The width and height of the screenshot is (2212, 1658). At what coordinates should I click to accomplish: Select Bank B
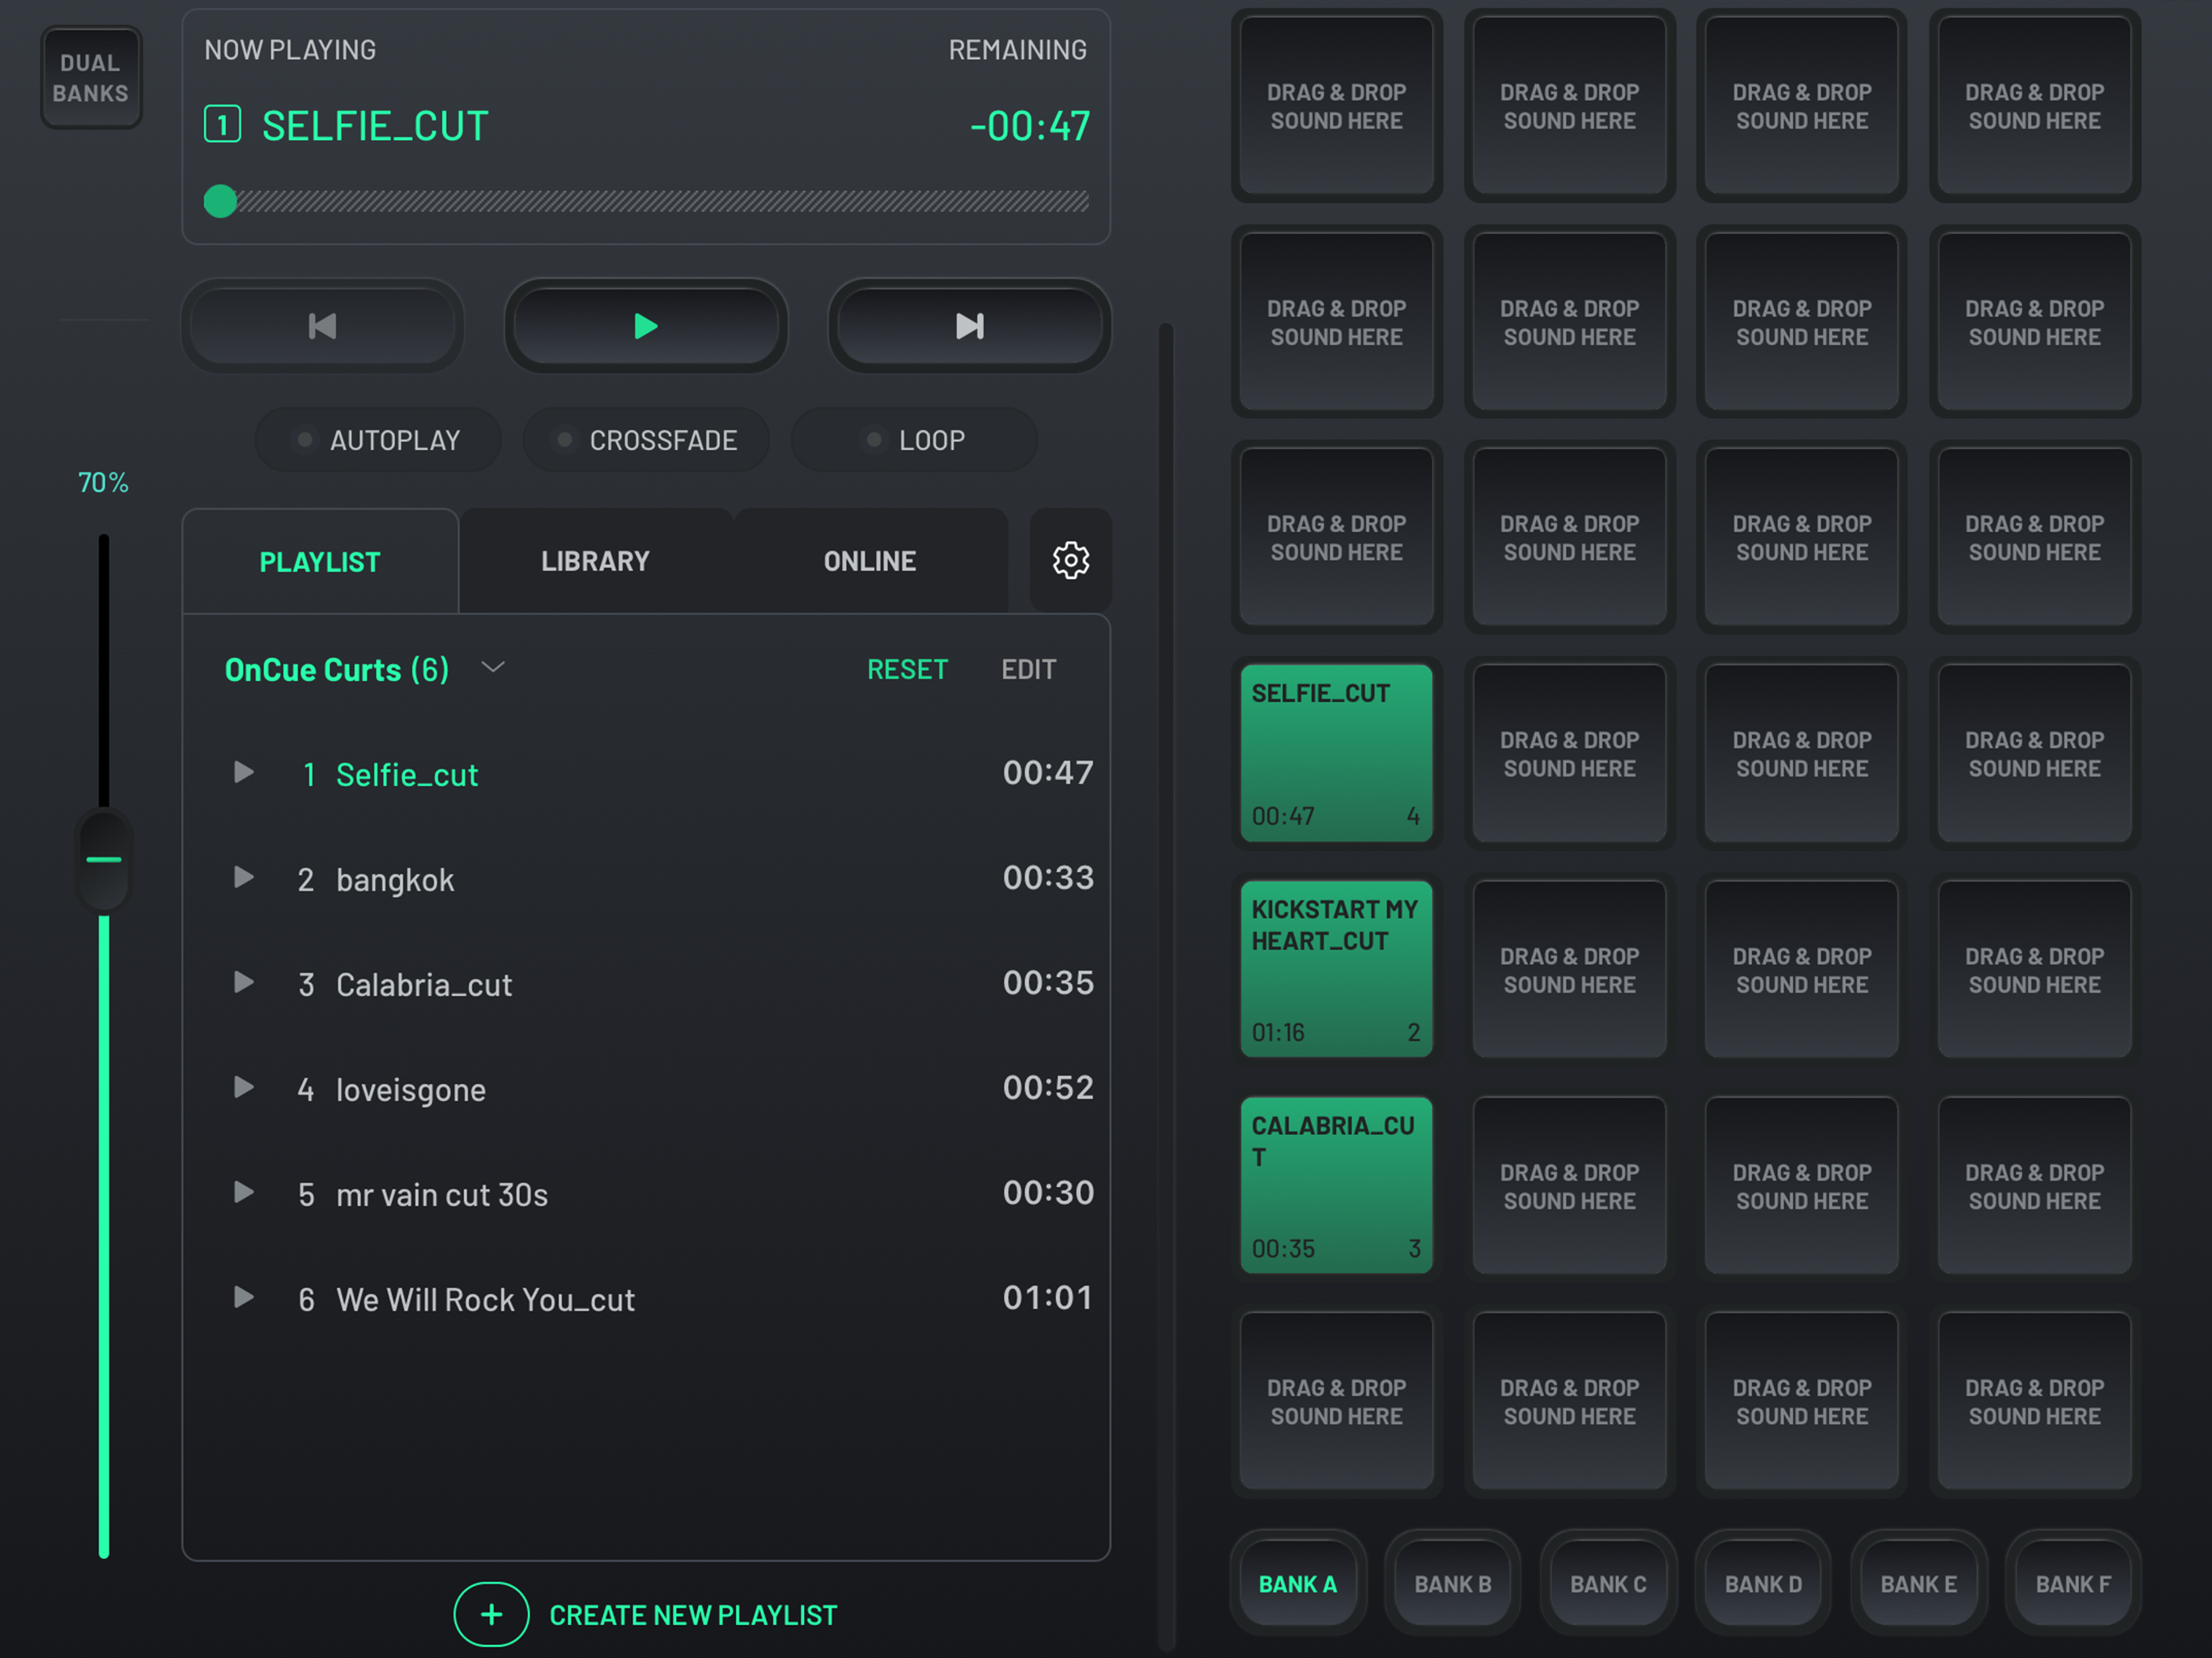(x=1452, y=1584)
